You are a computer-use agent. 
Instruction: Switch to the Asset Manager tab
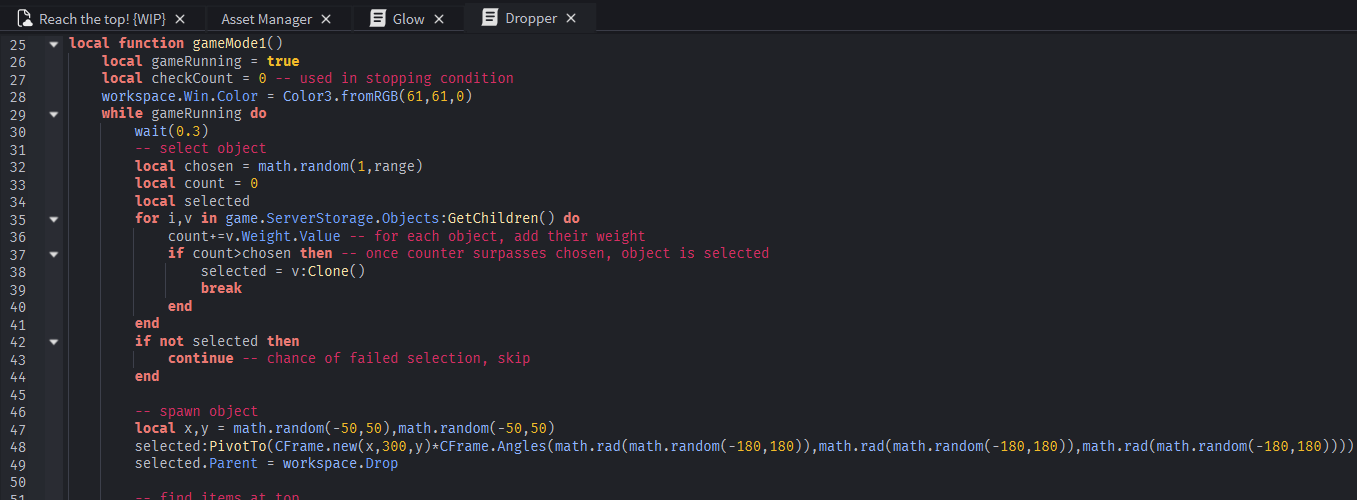click(266, 19)
